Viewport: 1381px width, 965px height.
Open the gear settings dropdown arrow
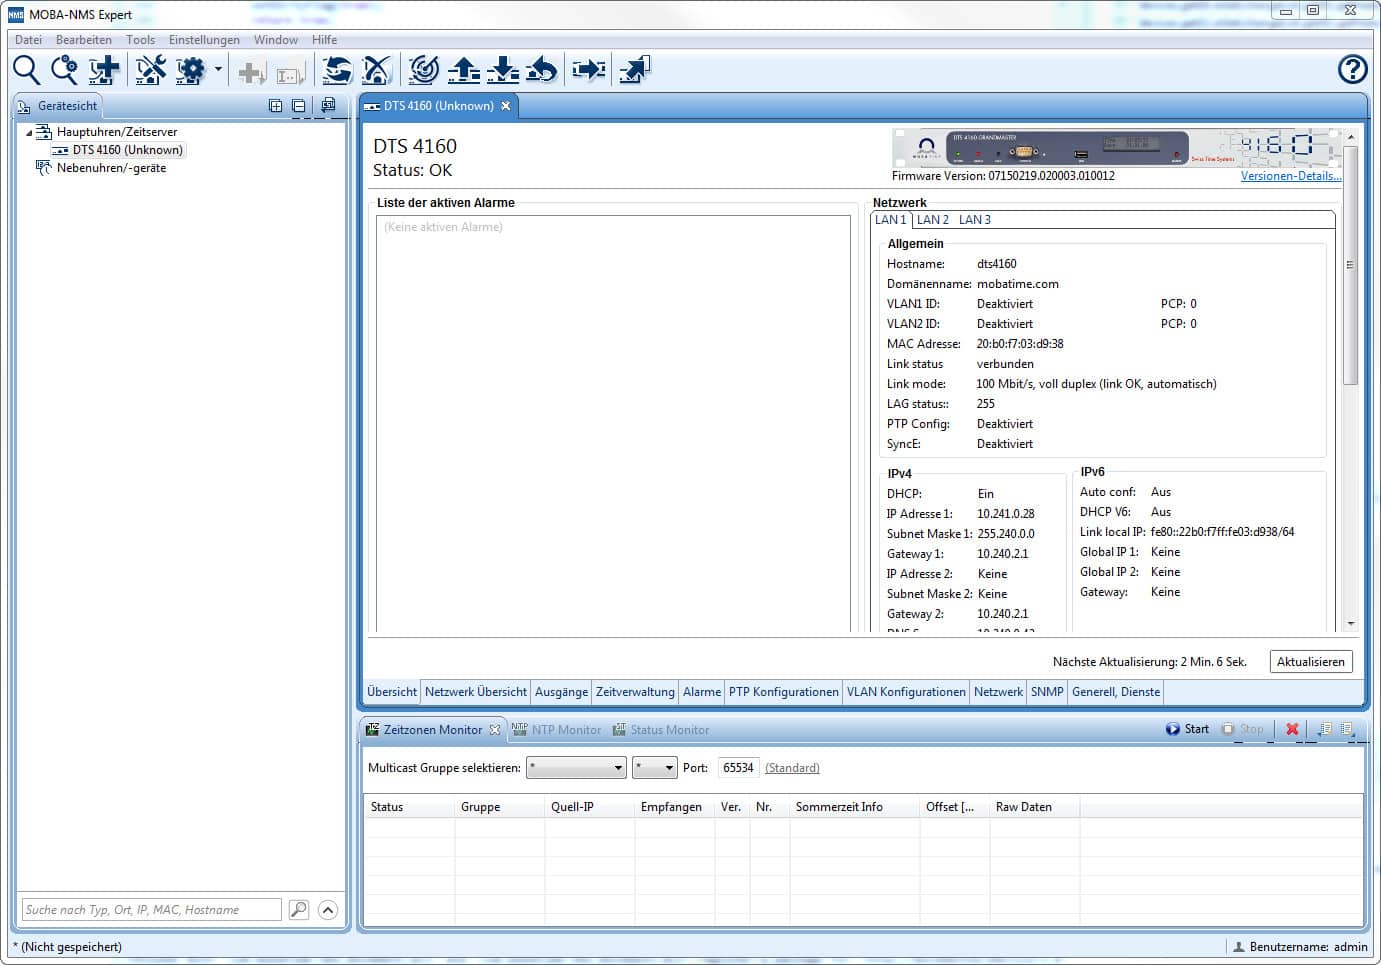pyautogui.click(x=218, y=70)
